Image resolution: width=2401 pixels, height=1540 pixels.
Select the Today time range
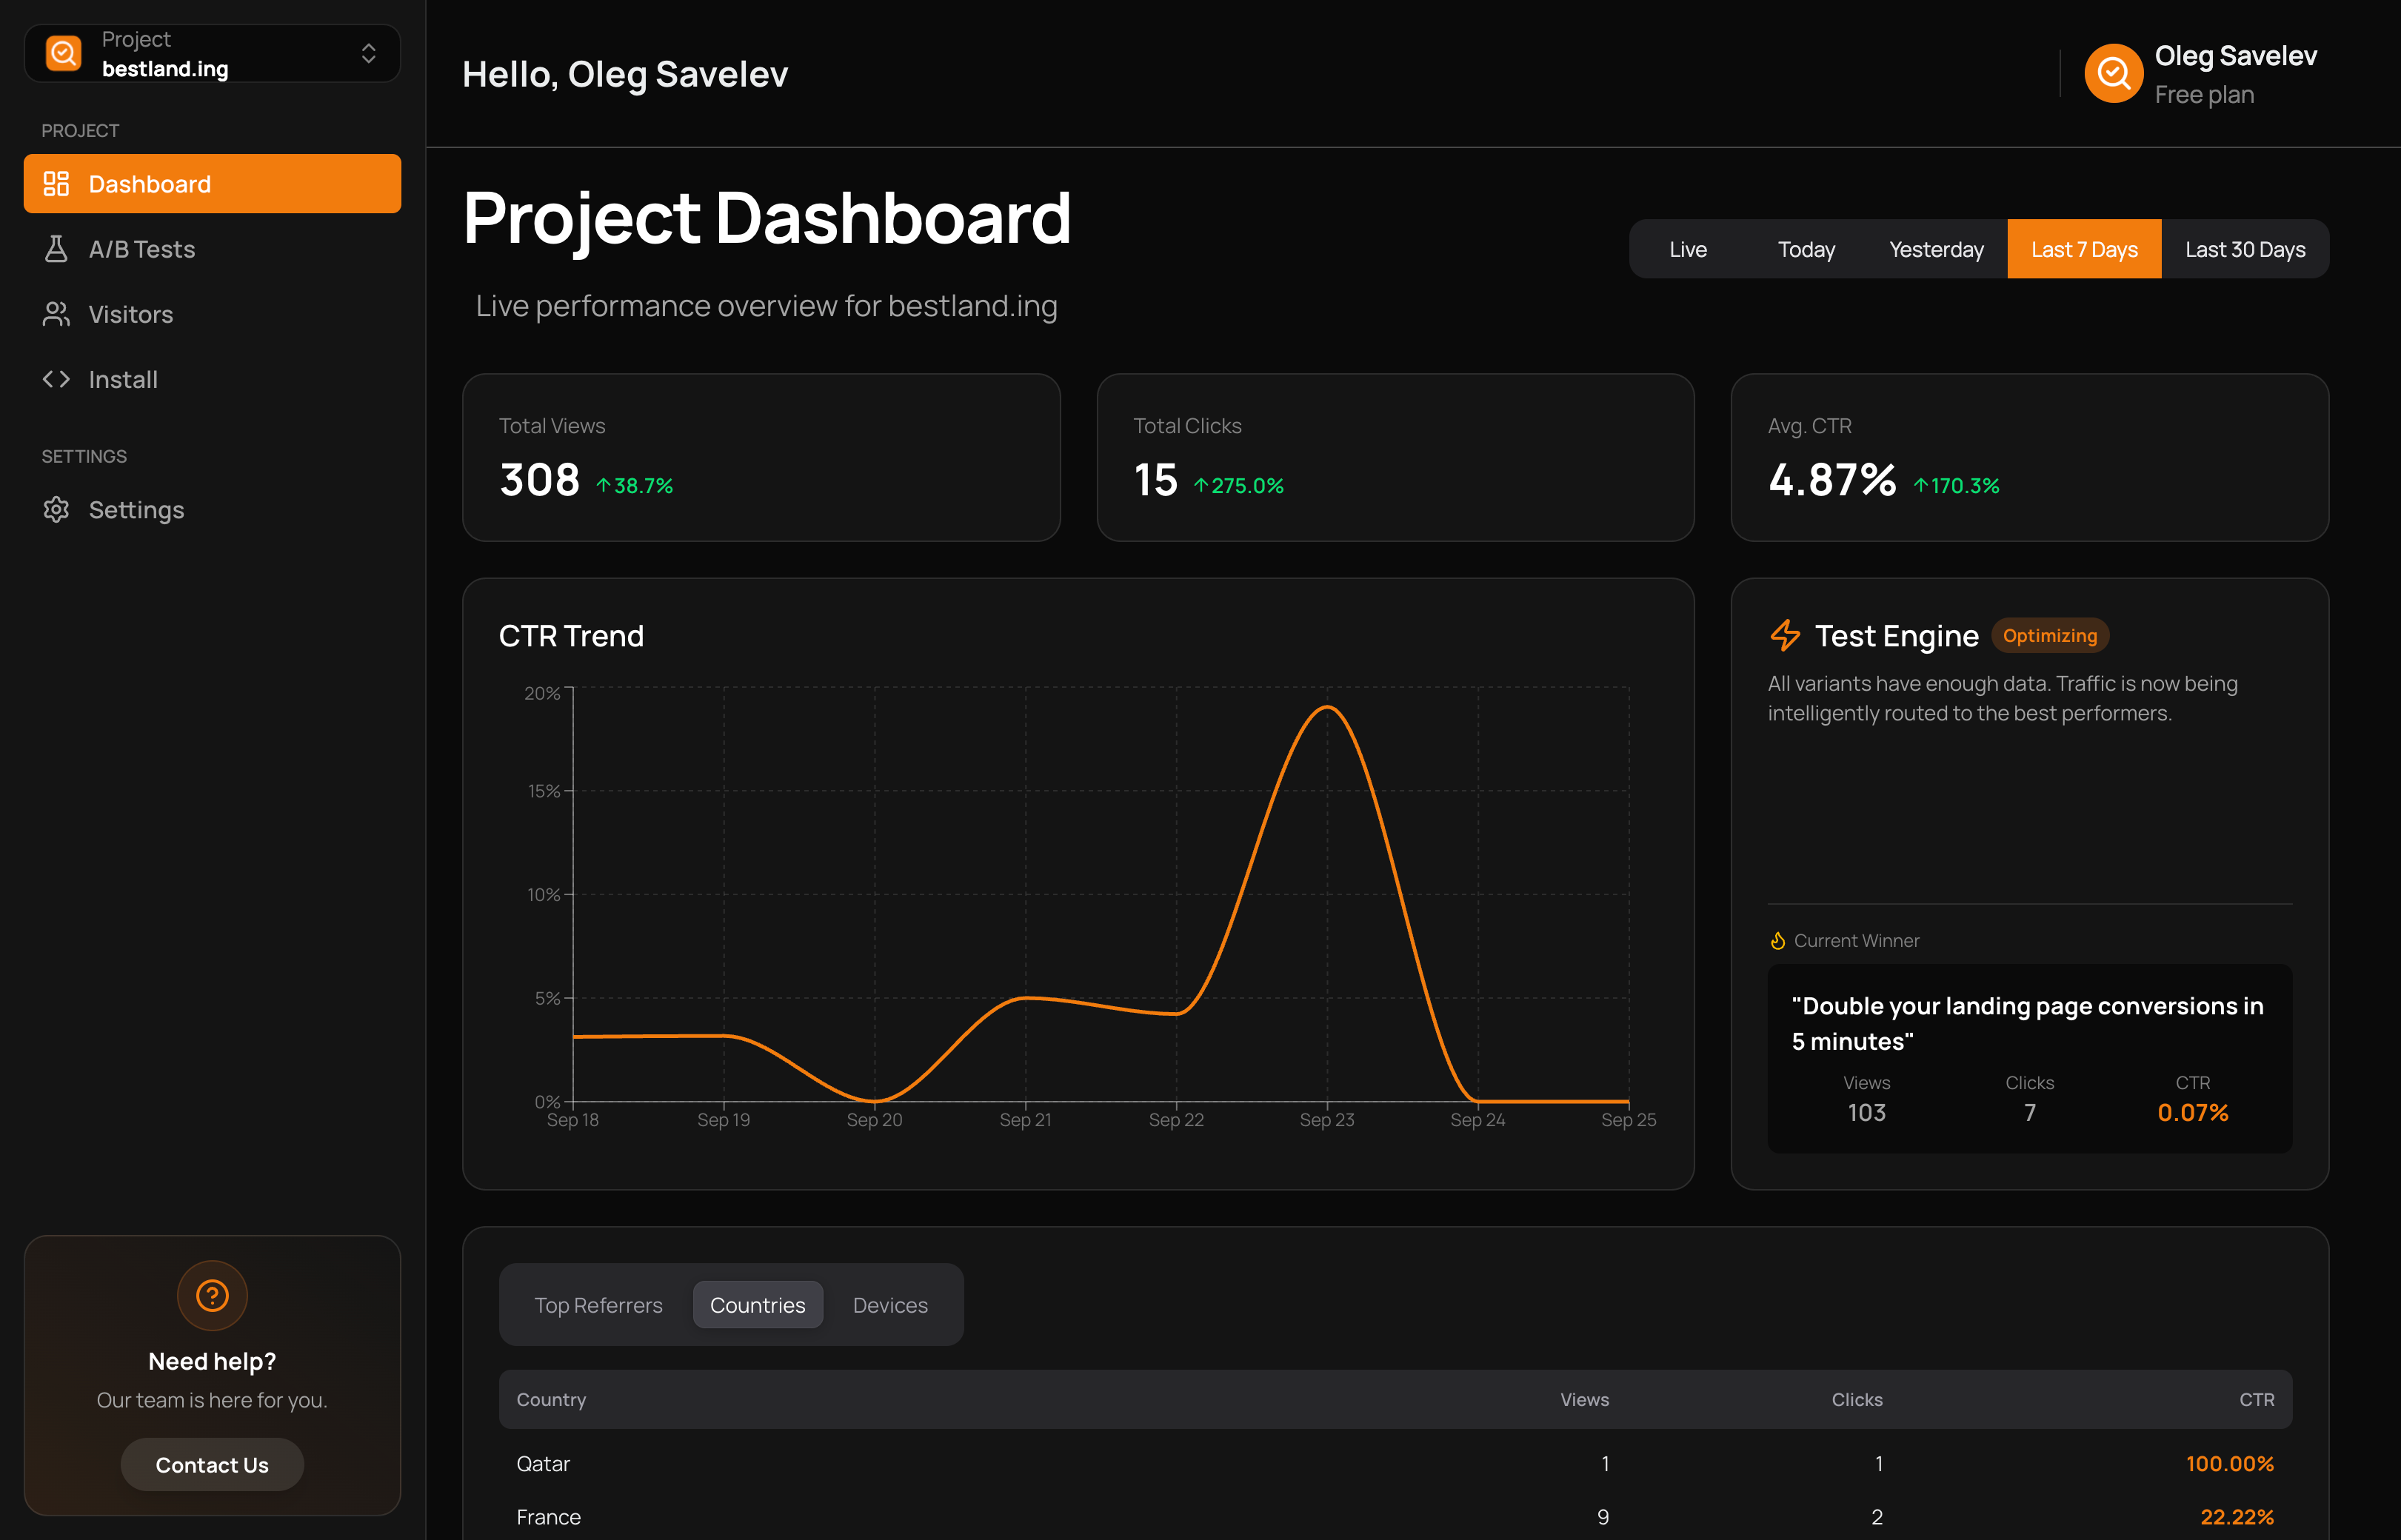(x=1806, y=249)
